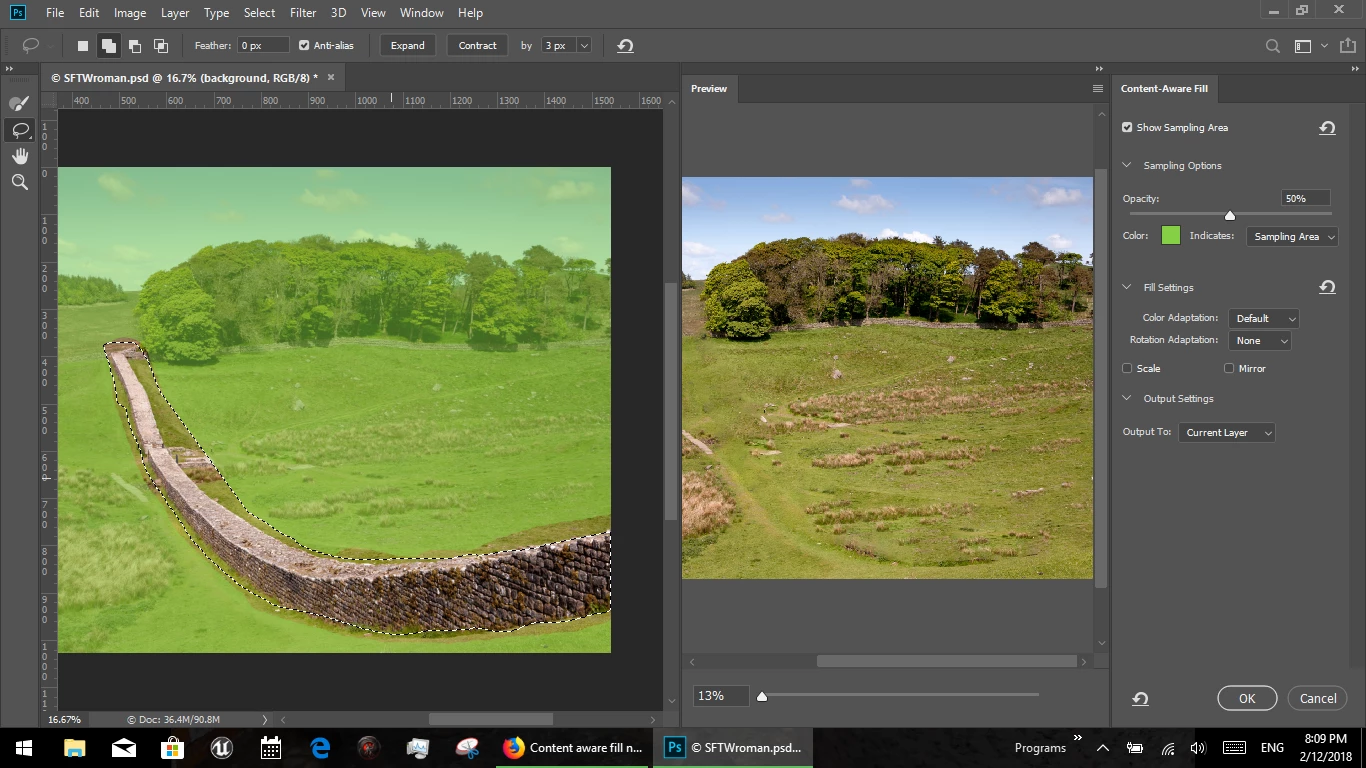Click the Opacity slider handle
The height and width of the screenshot is (768, 1366).
[x=1230, y=215]
